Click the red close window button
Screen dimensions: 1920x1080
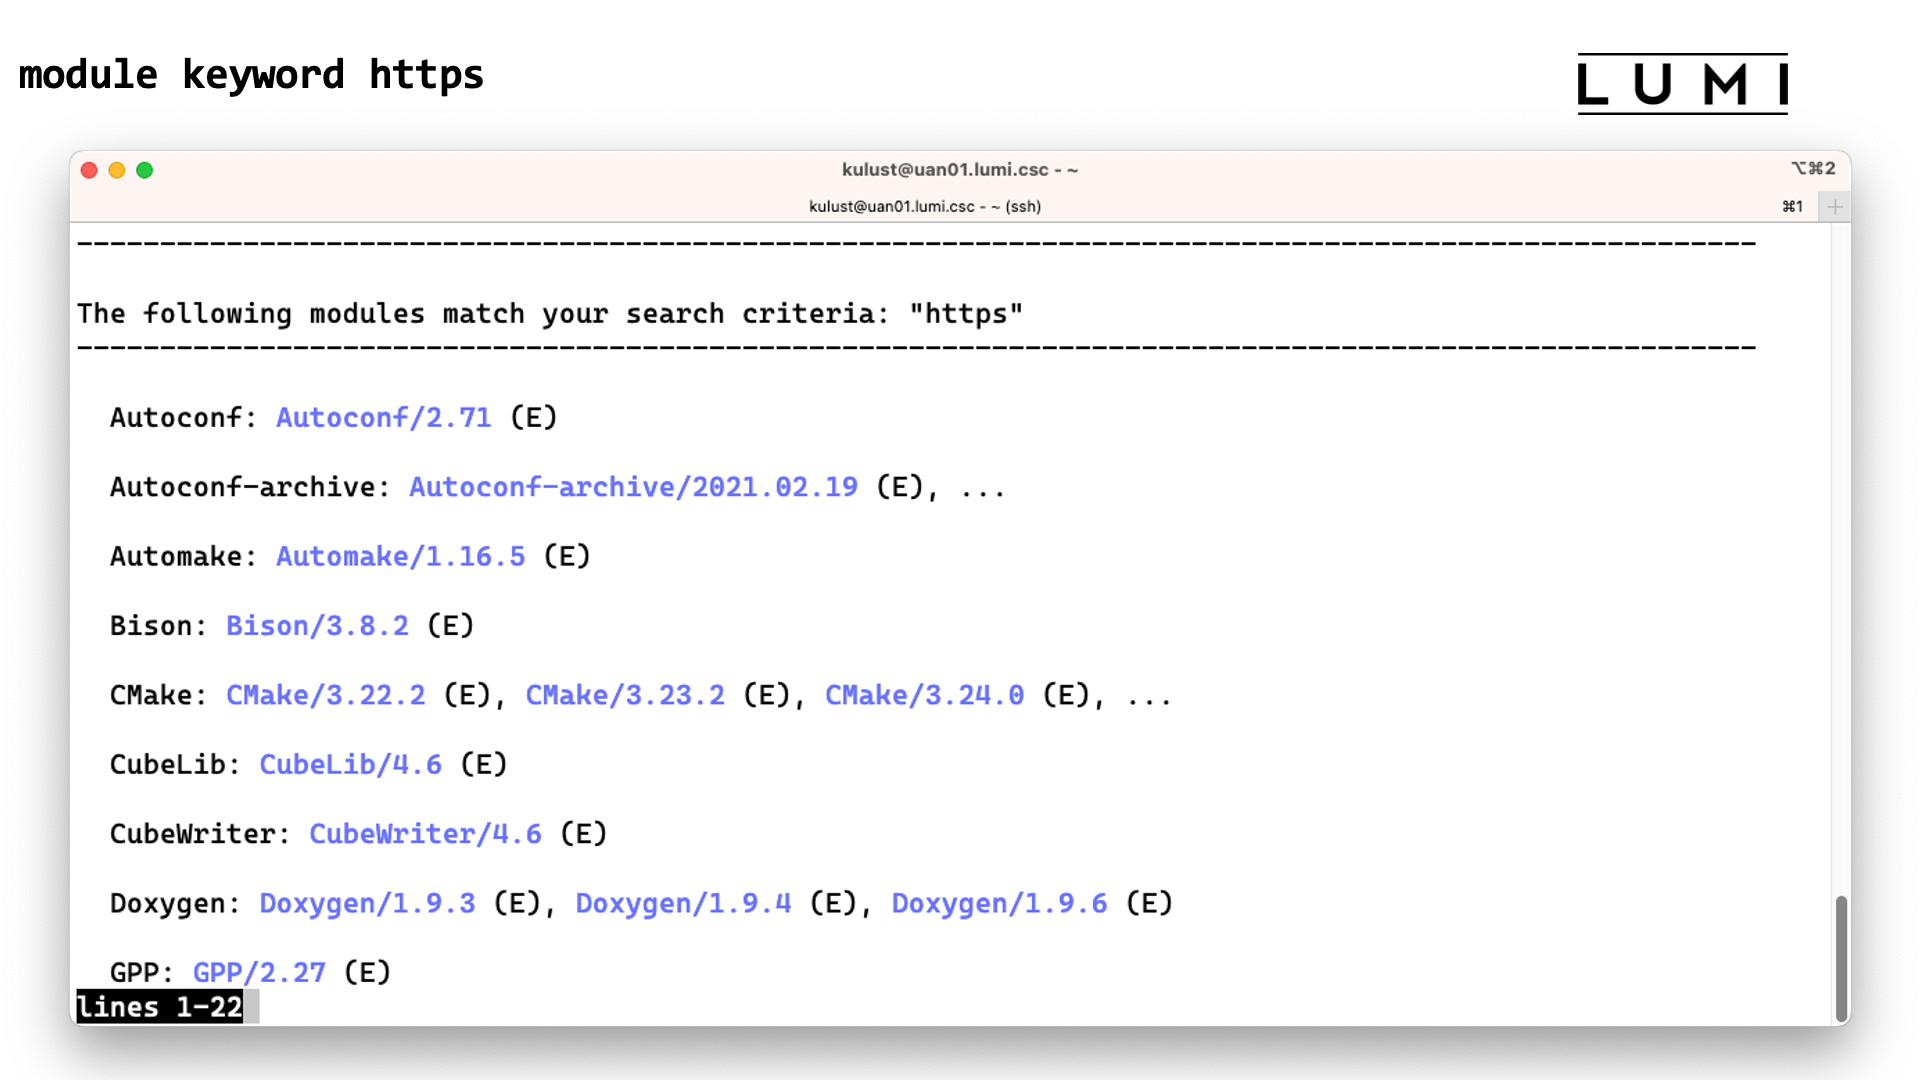pyautogui.click(x=89, y=170)
